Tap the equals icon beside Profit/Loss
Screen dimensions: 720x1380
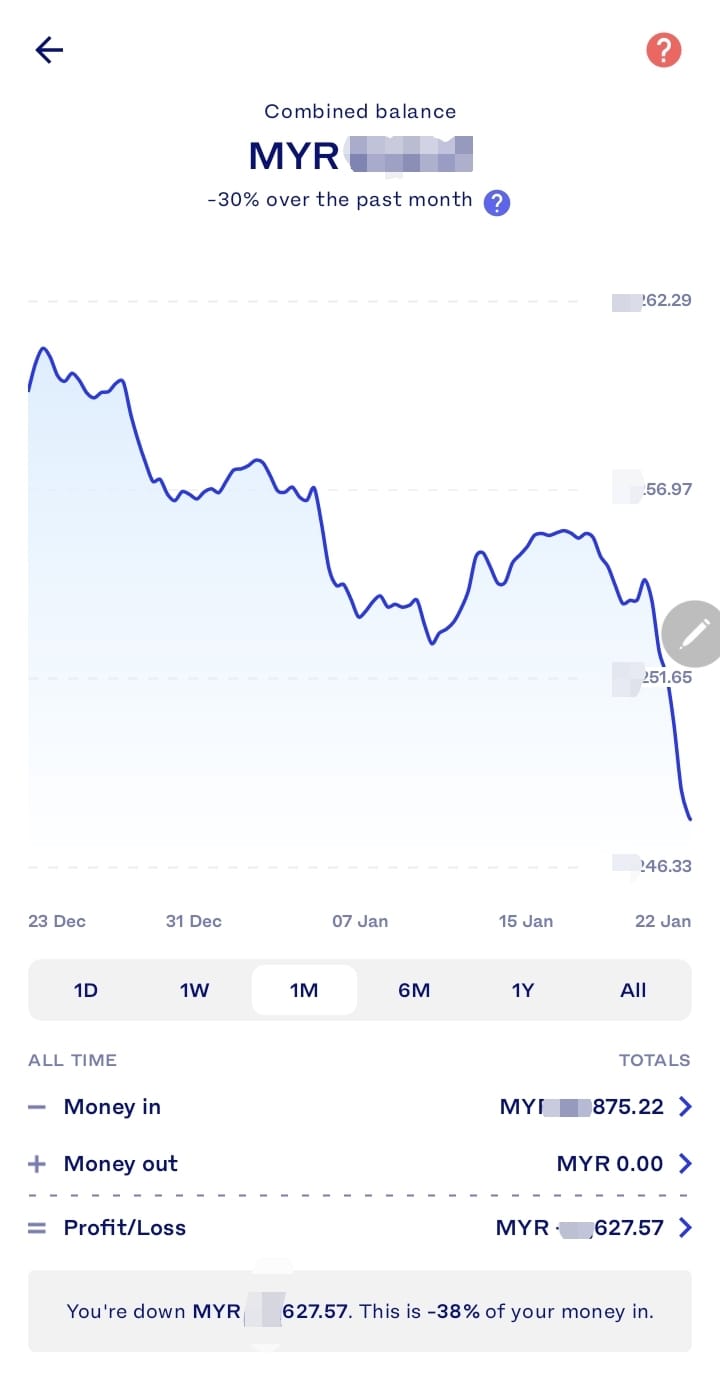point(37,1228)
